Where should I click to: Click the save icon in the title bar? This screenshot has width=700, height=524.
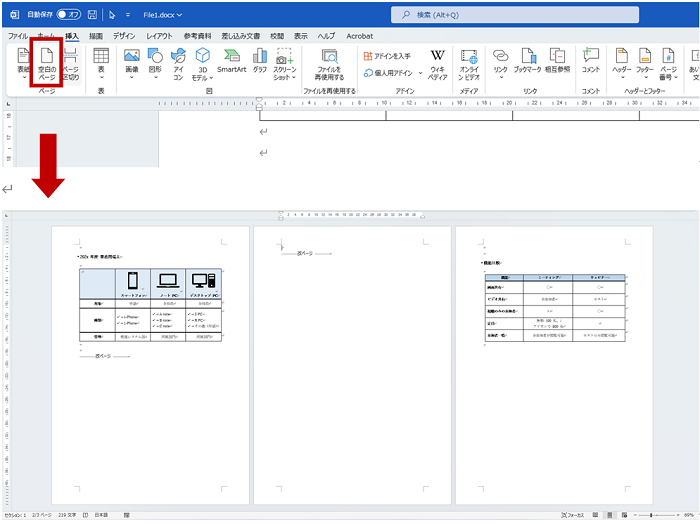tap(93, 15)
